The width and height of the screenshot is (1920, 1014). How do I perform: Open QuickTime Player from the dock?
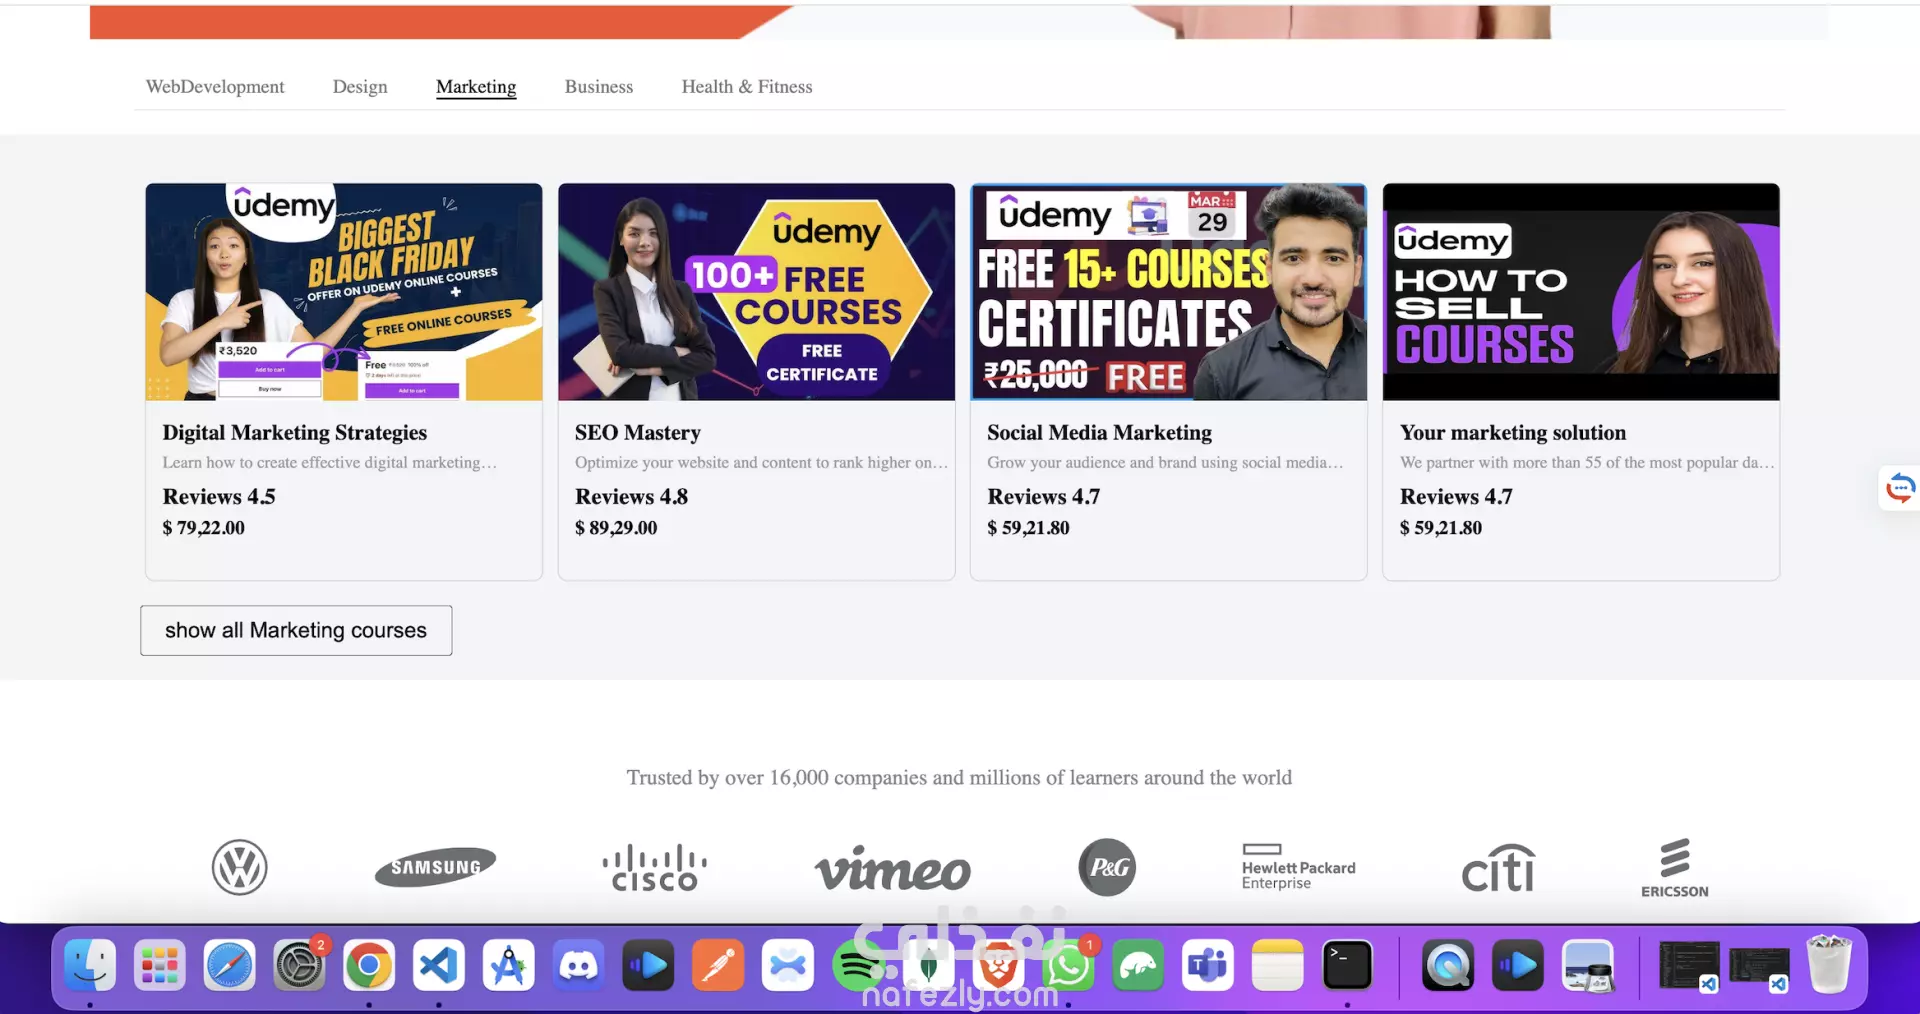1448,965
